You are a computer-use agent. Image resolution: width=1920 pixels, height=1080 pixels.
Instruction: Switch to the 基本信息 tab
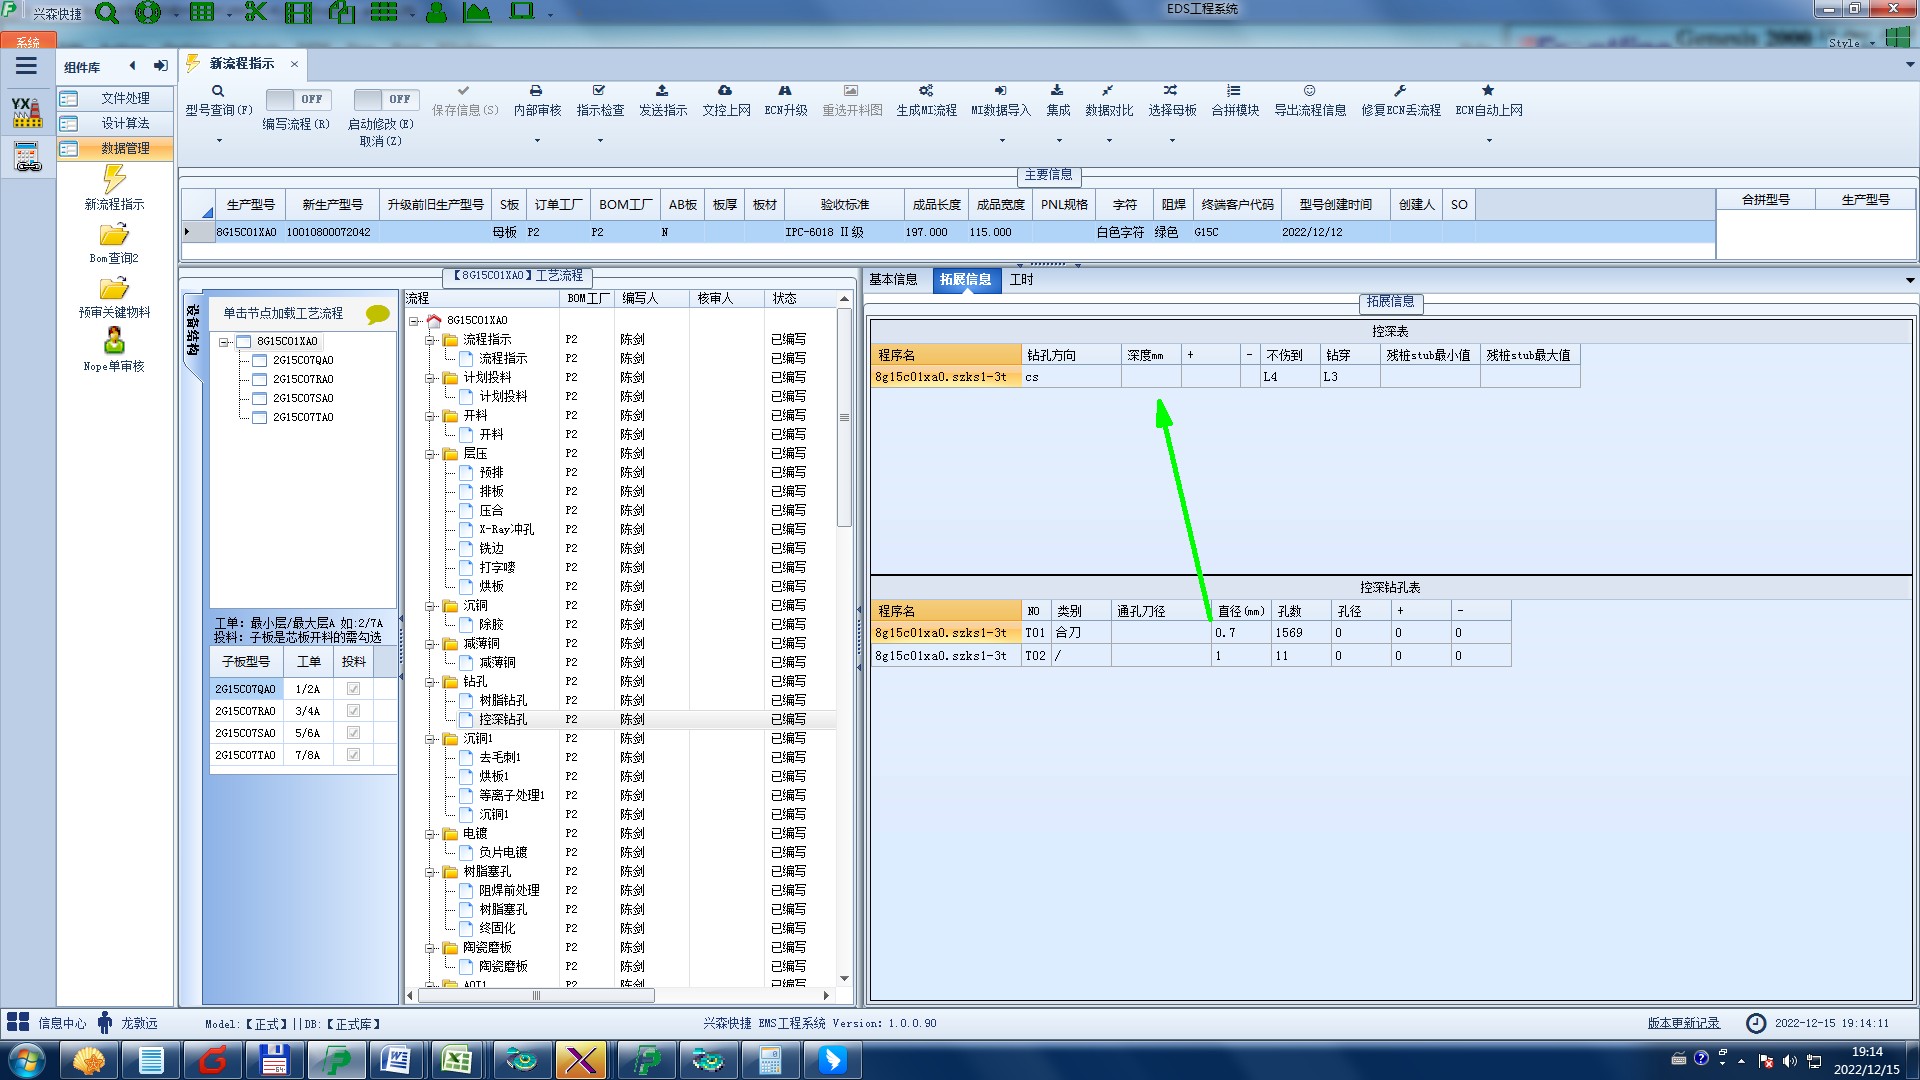tap(893, 280)
